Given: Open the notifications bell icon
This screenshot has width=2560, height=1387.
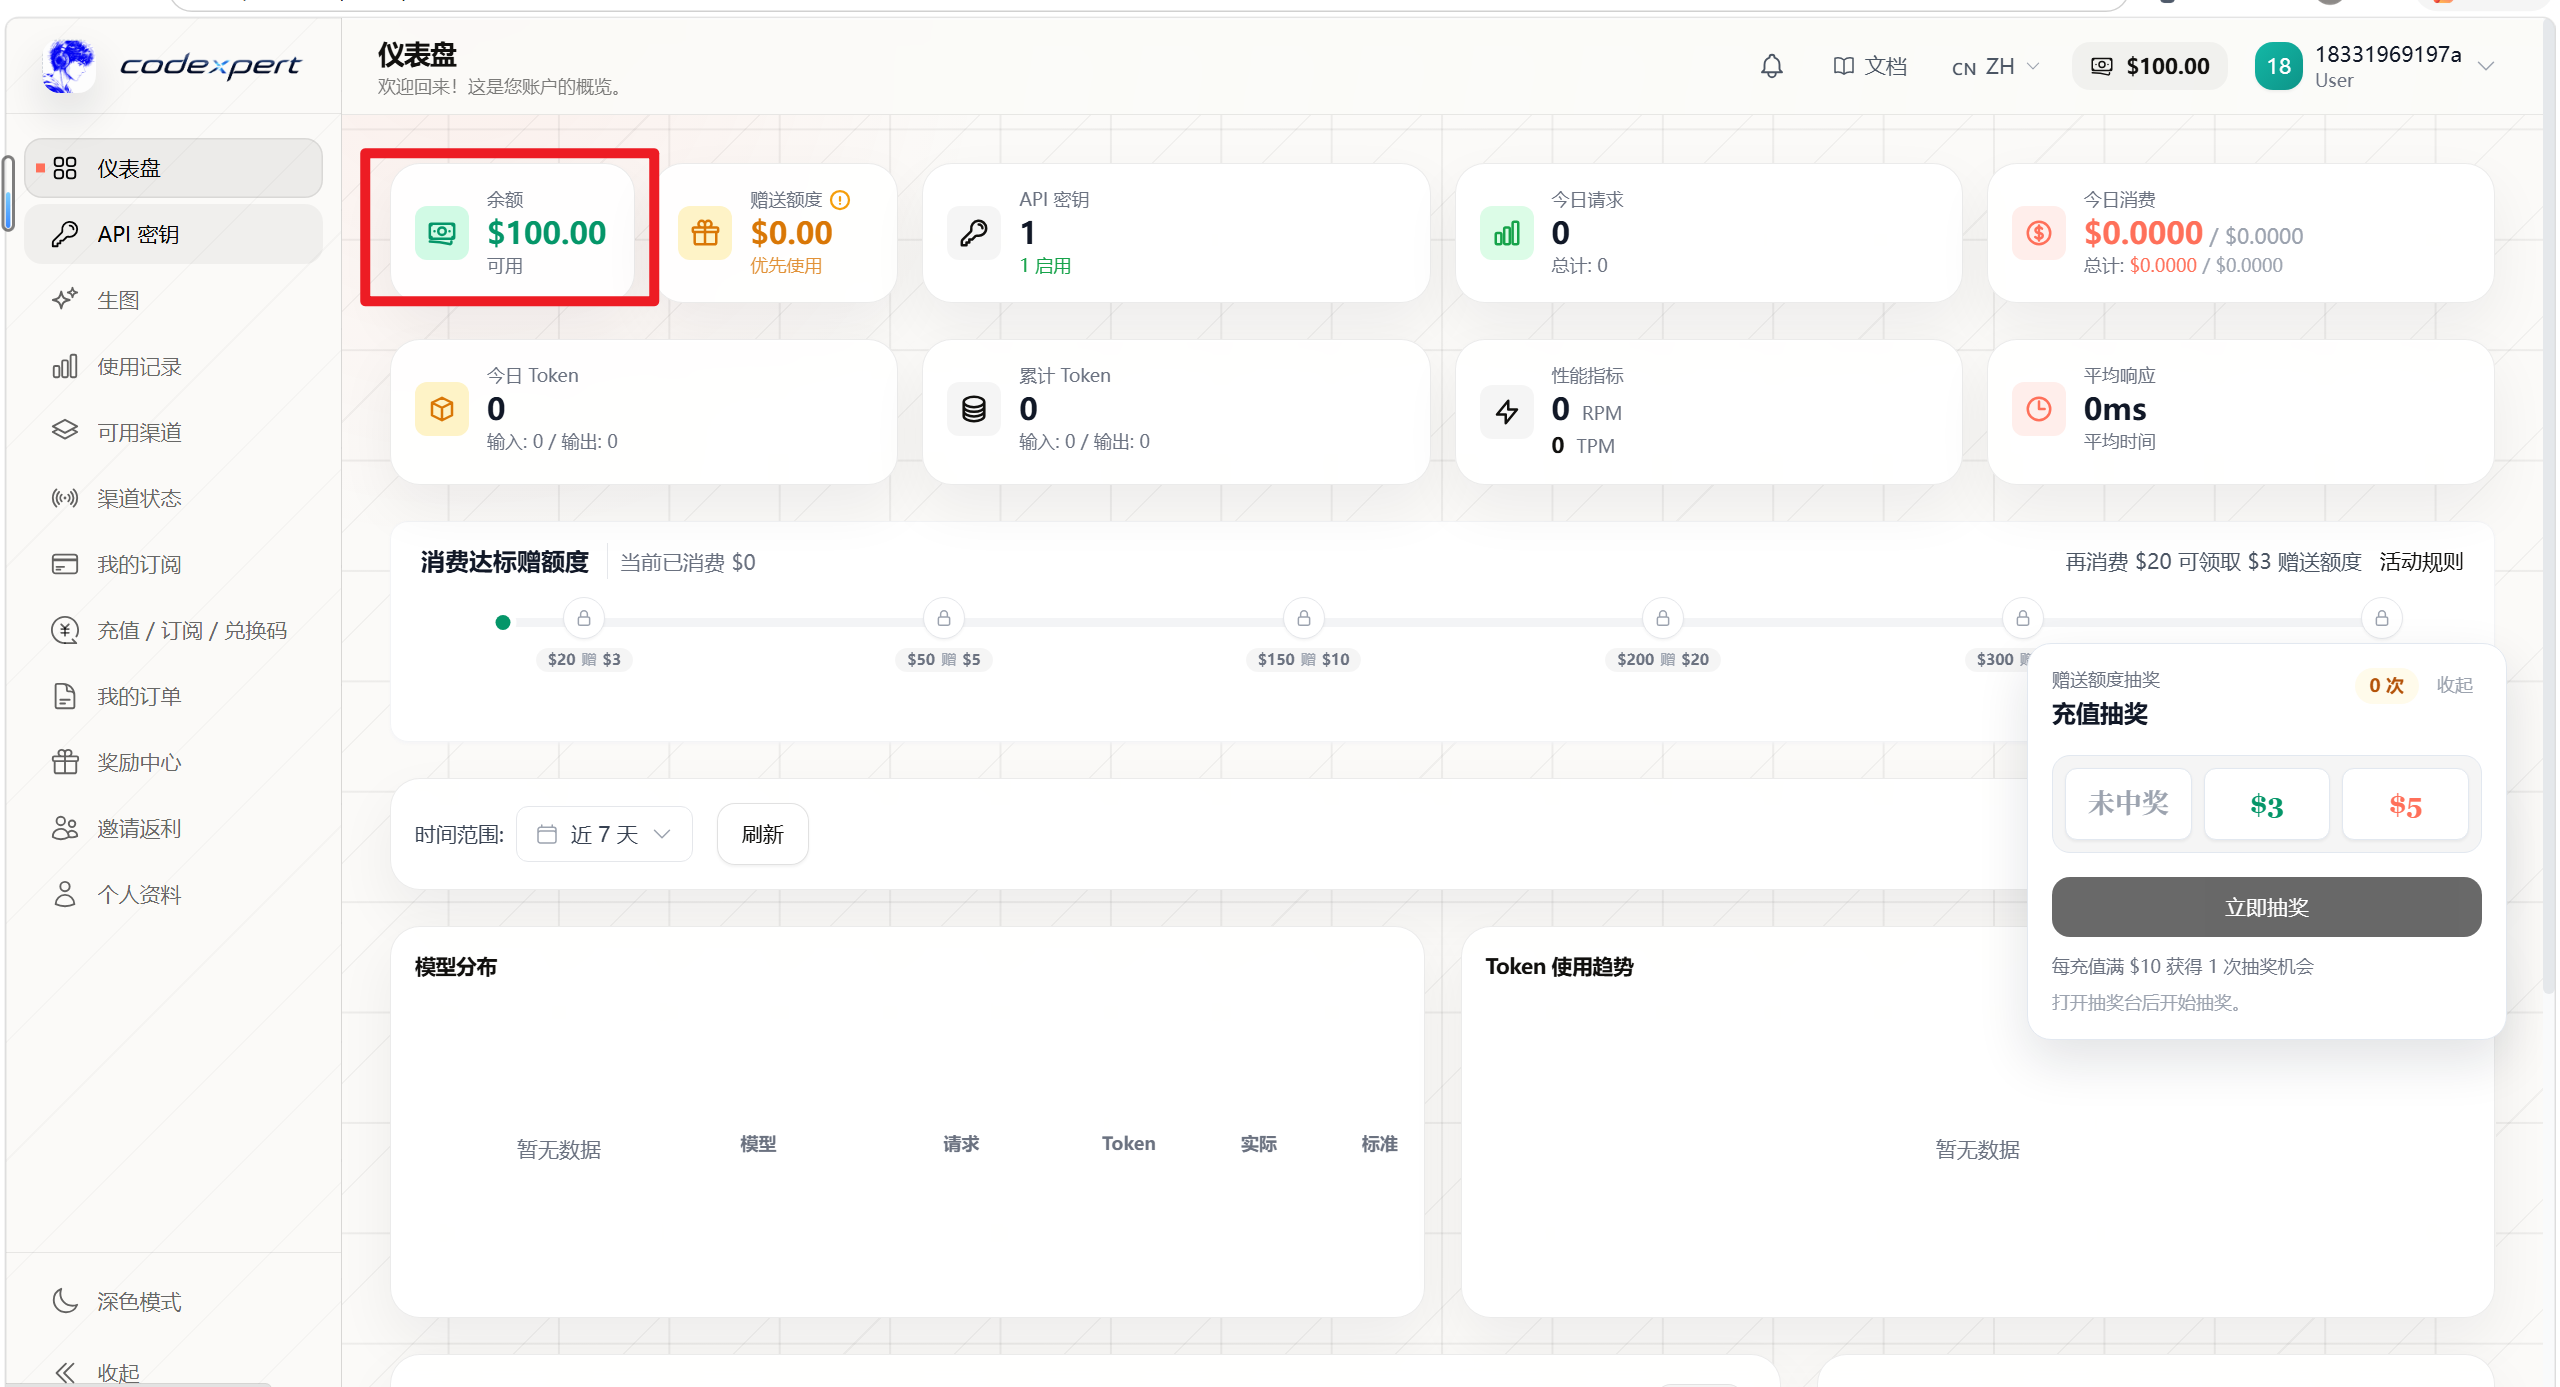Looking at the screenshot, I should 1771,66.
